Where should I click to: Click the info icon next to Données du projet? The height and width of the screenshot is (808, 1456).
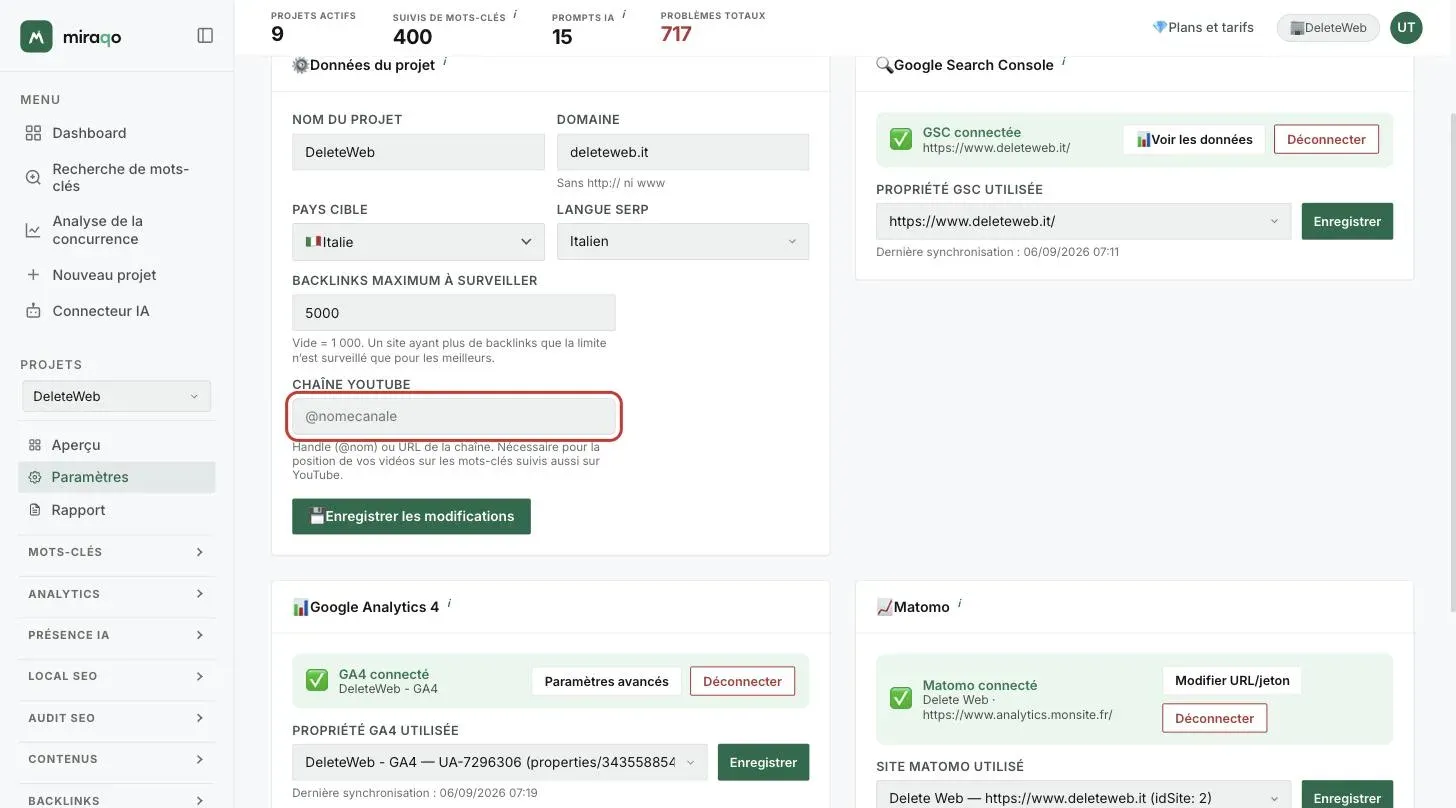(444, 62)
